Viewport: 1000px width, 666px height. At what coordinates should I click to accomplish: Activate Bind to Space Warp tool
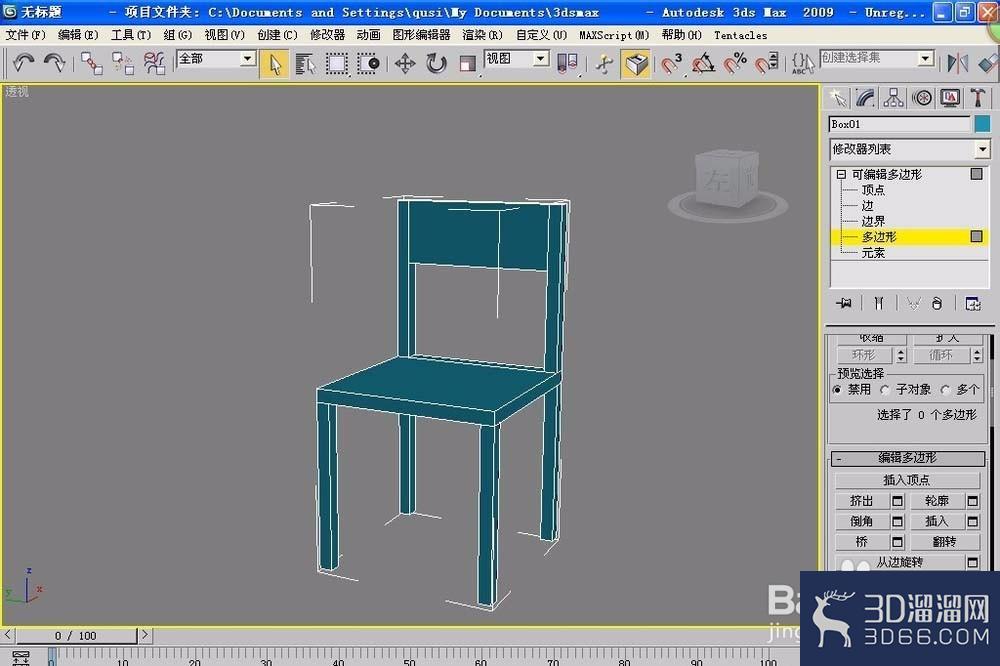[x=154, y=63]
